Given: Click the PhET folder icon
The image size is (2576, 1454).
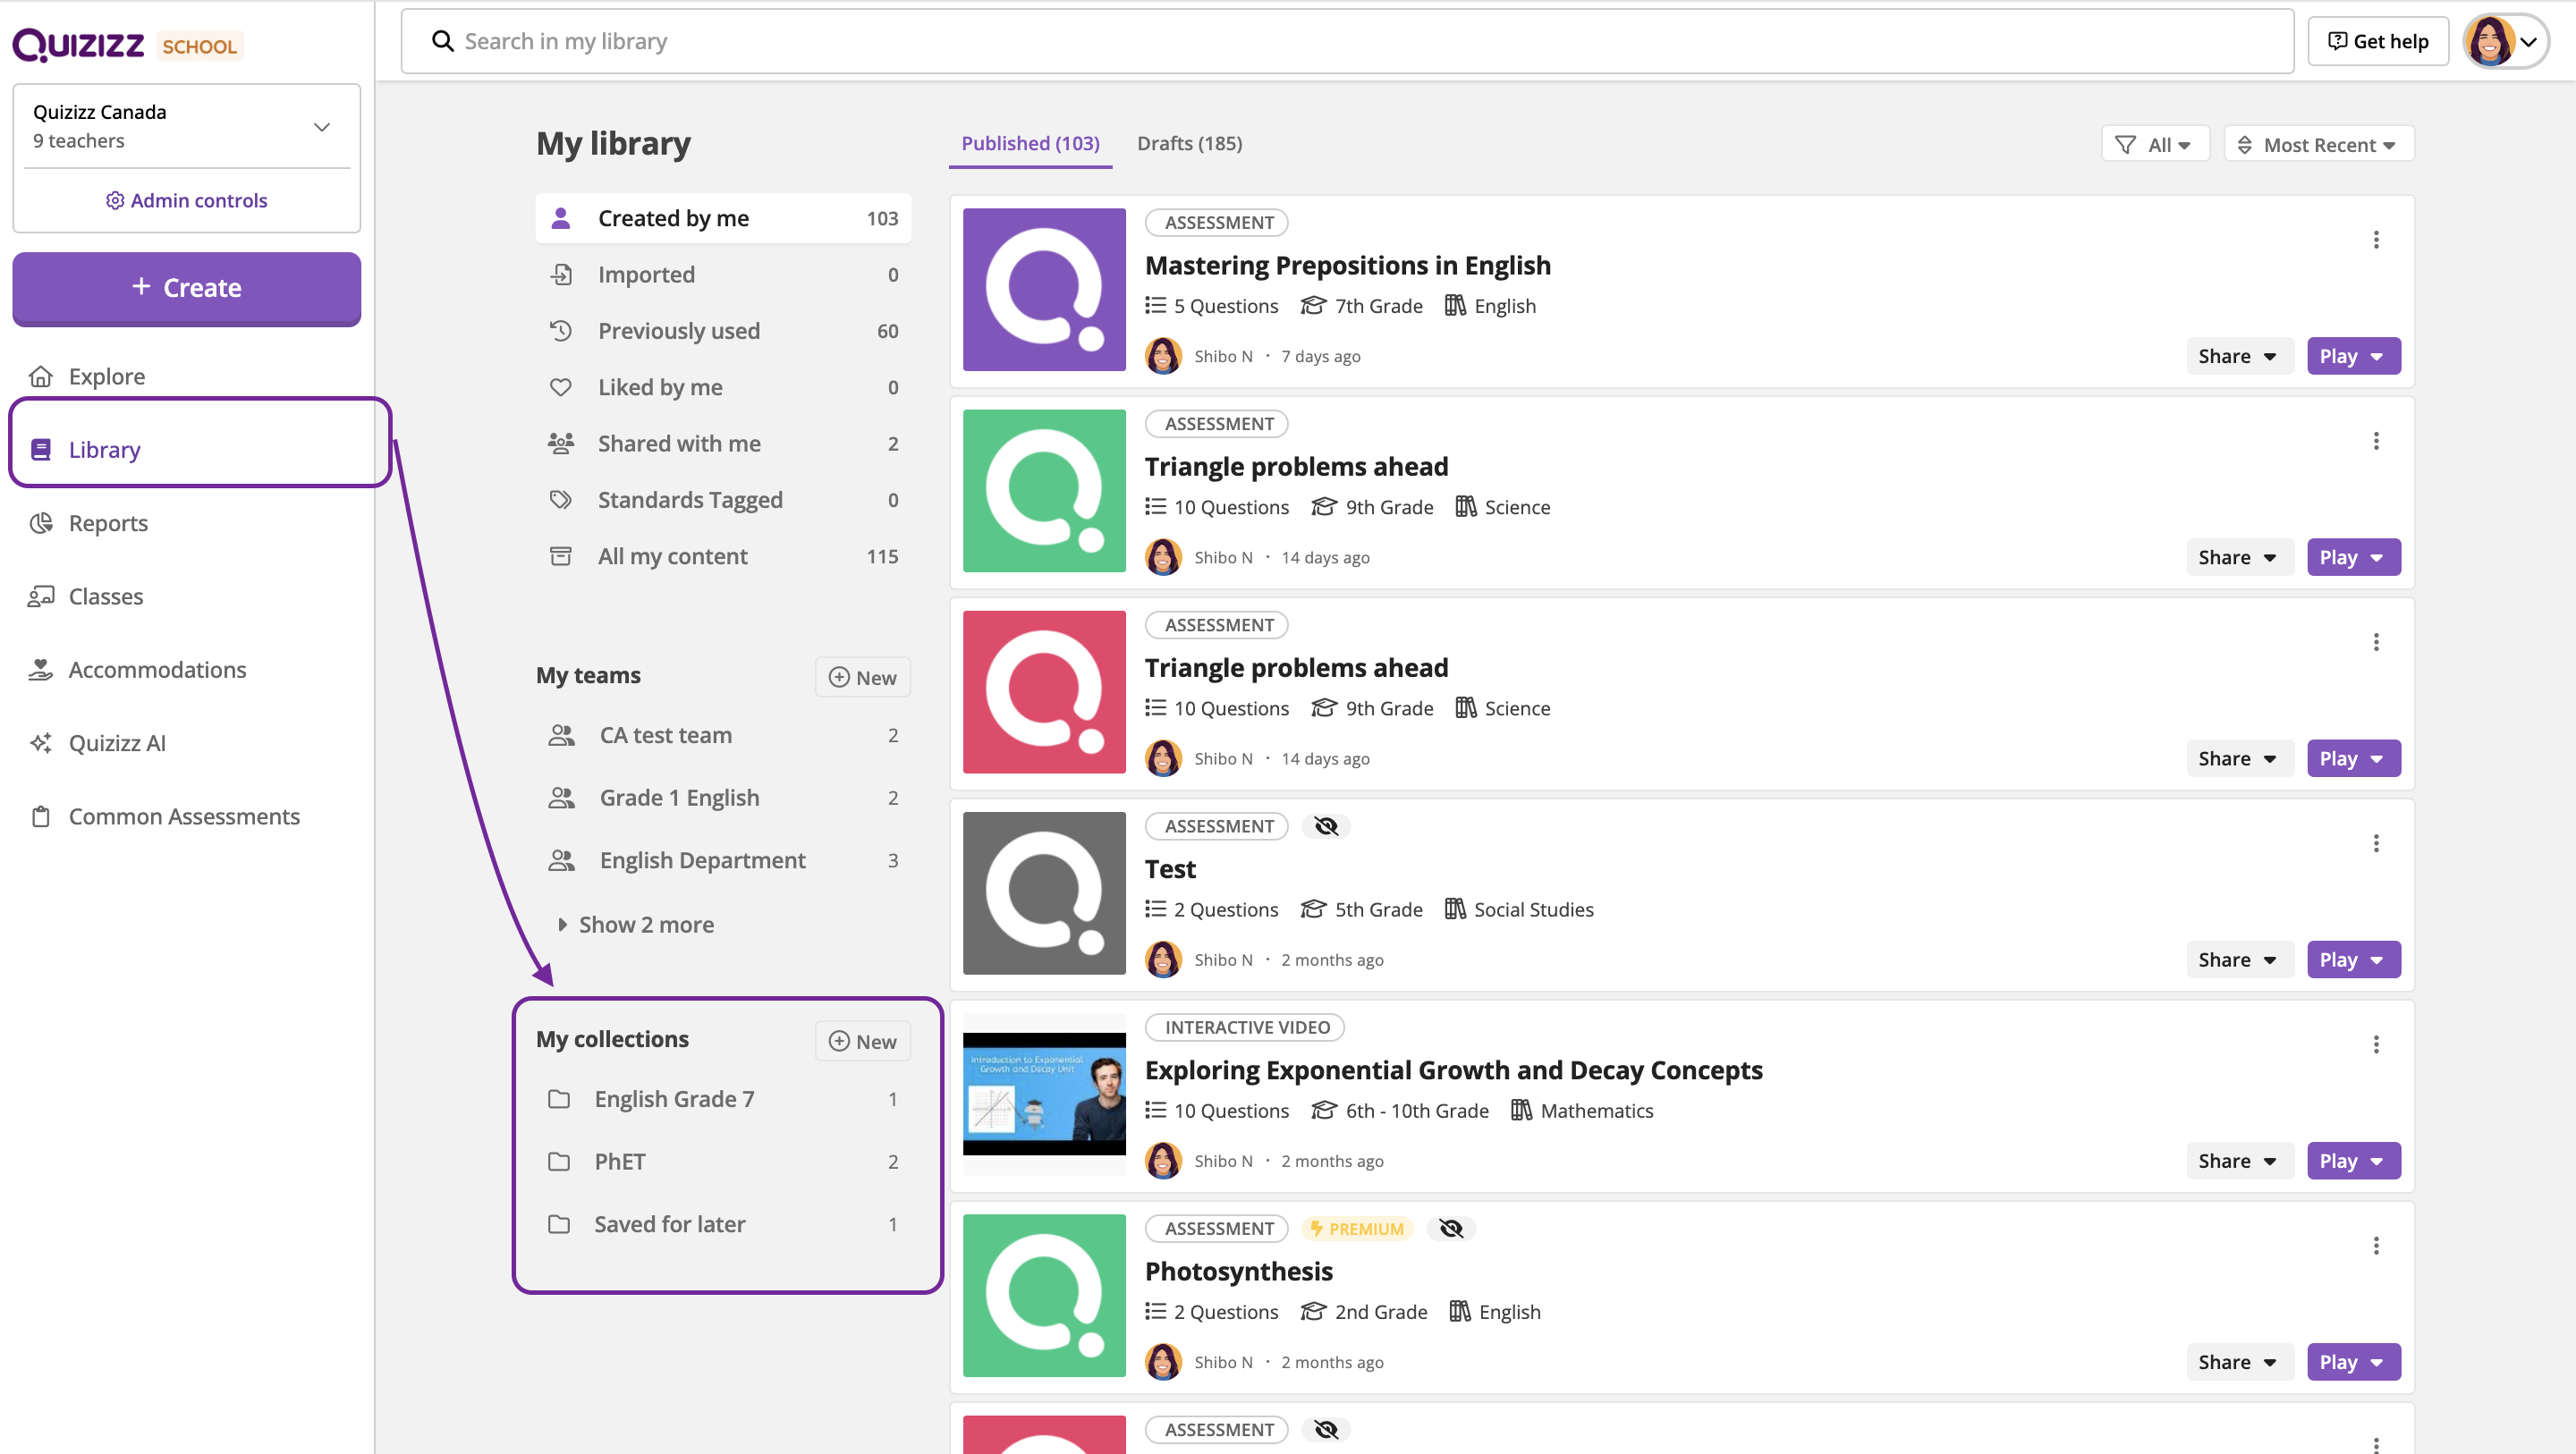Looking at the screenshot, I should (x=559, y=1162).
